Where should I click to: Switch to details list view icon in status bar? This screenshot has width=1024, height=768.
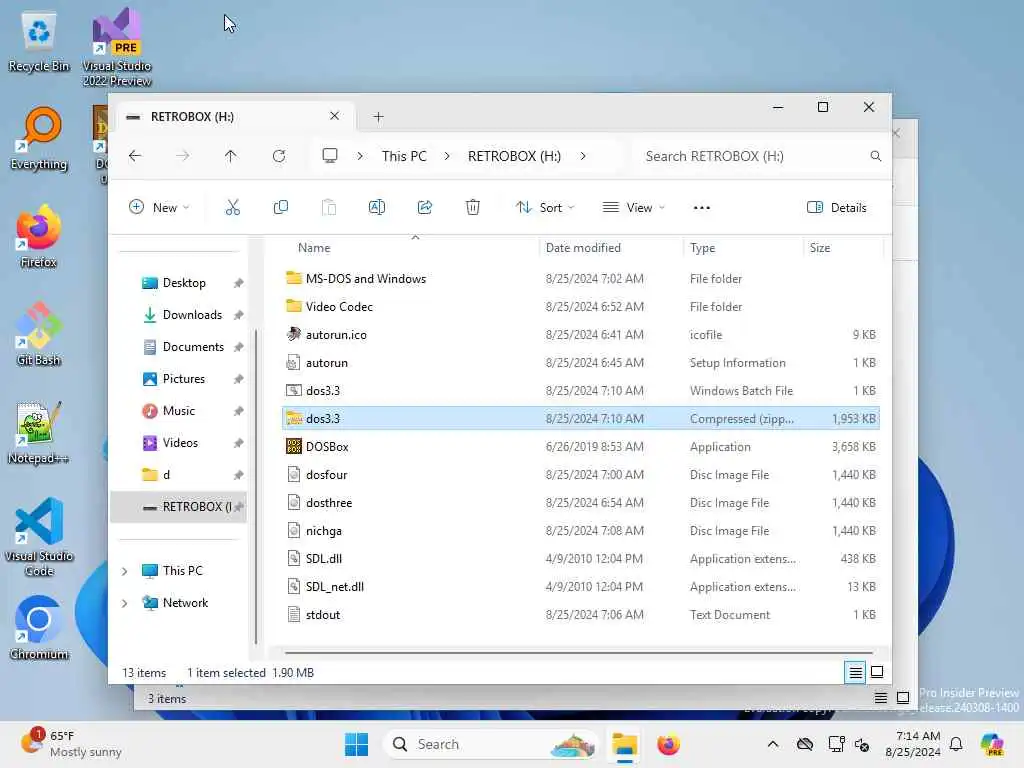[856, 672]
